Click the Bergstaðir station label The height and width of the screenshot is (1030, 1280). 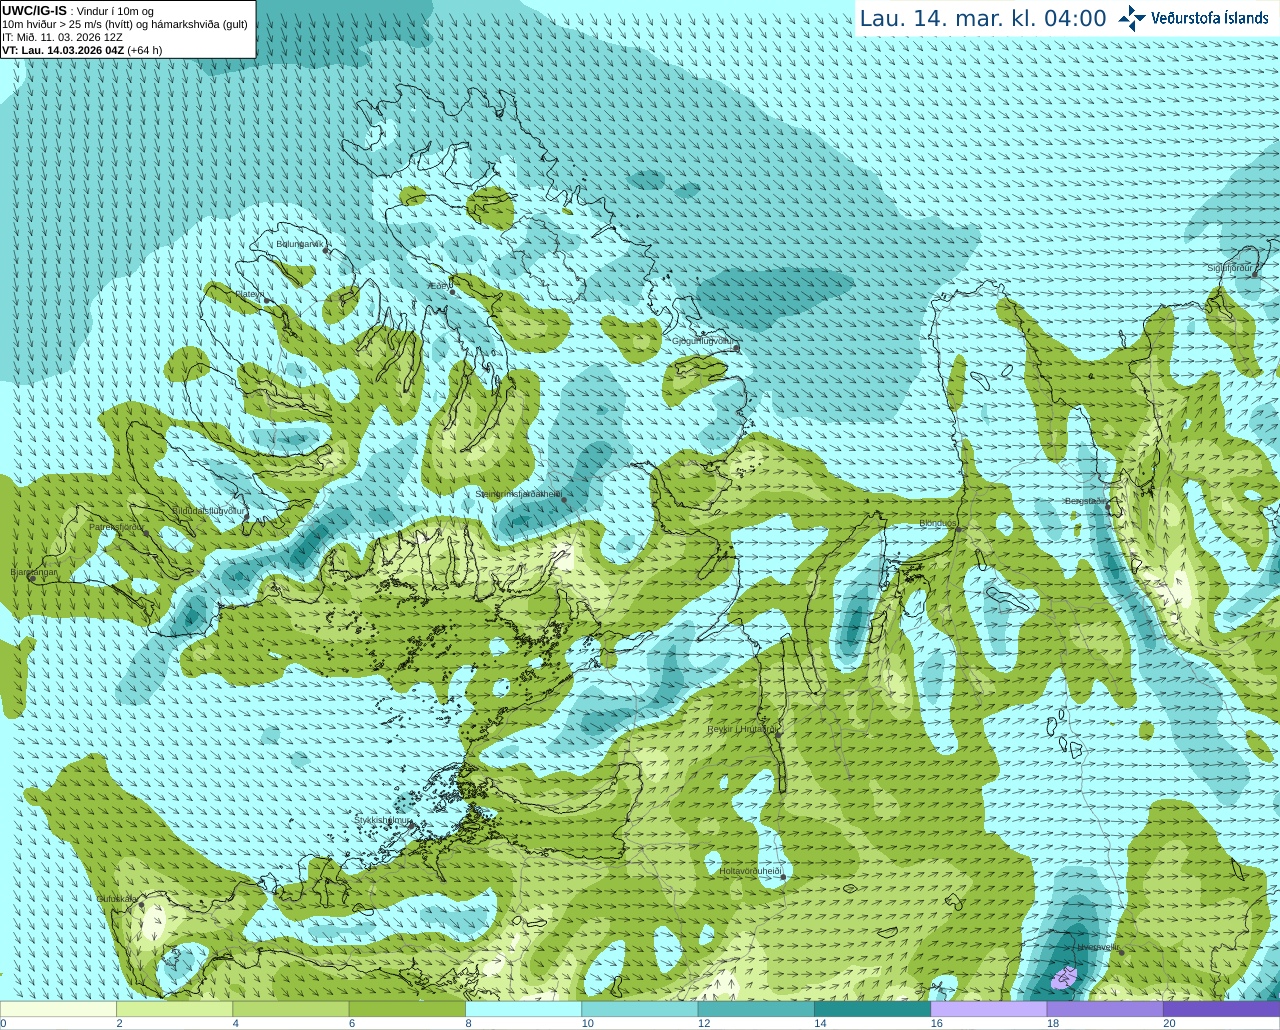coord(1087,501)
